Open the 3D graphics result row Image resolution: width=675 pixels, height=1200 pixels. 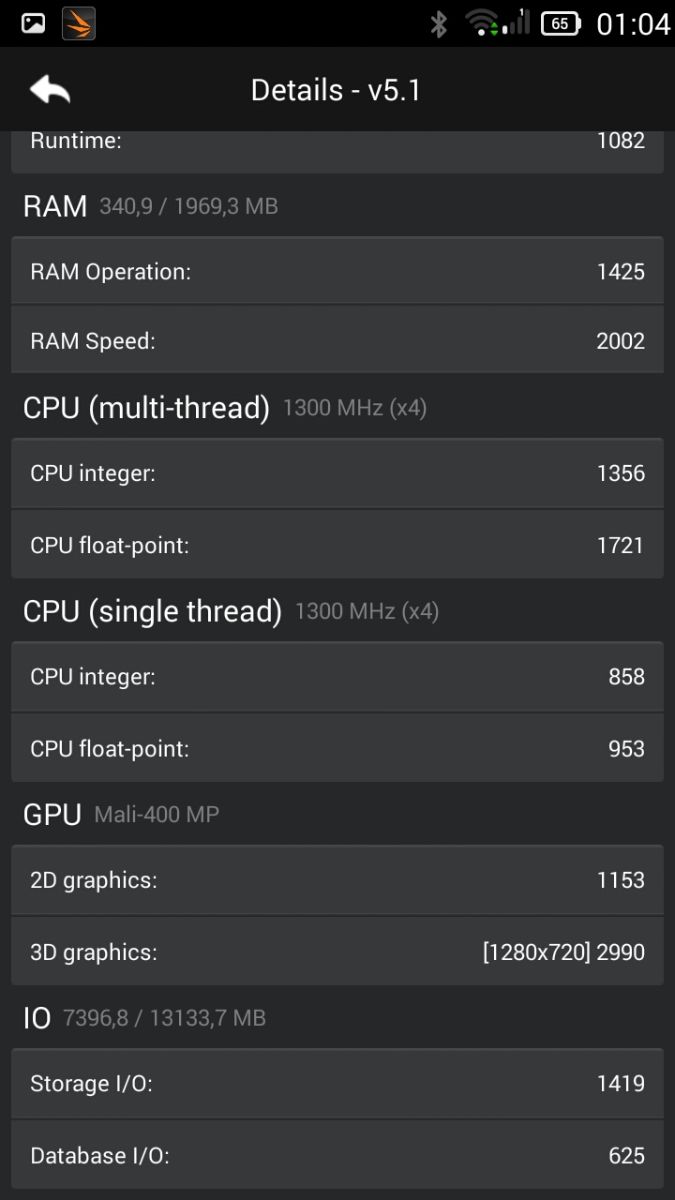pos(337,952)
